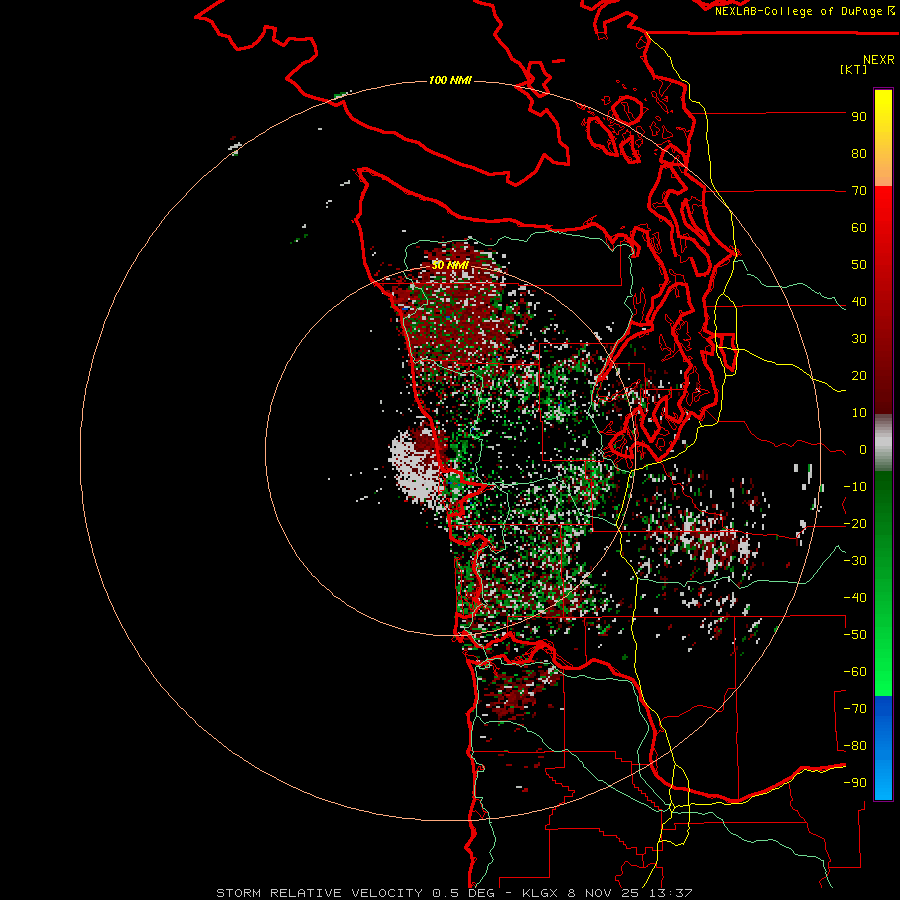The width and height of the screenshot is (900, 900).
Task: Click the 30 value on velocity scale
Action: [x=859, y=339]
